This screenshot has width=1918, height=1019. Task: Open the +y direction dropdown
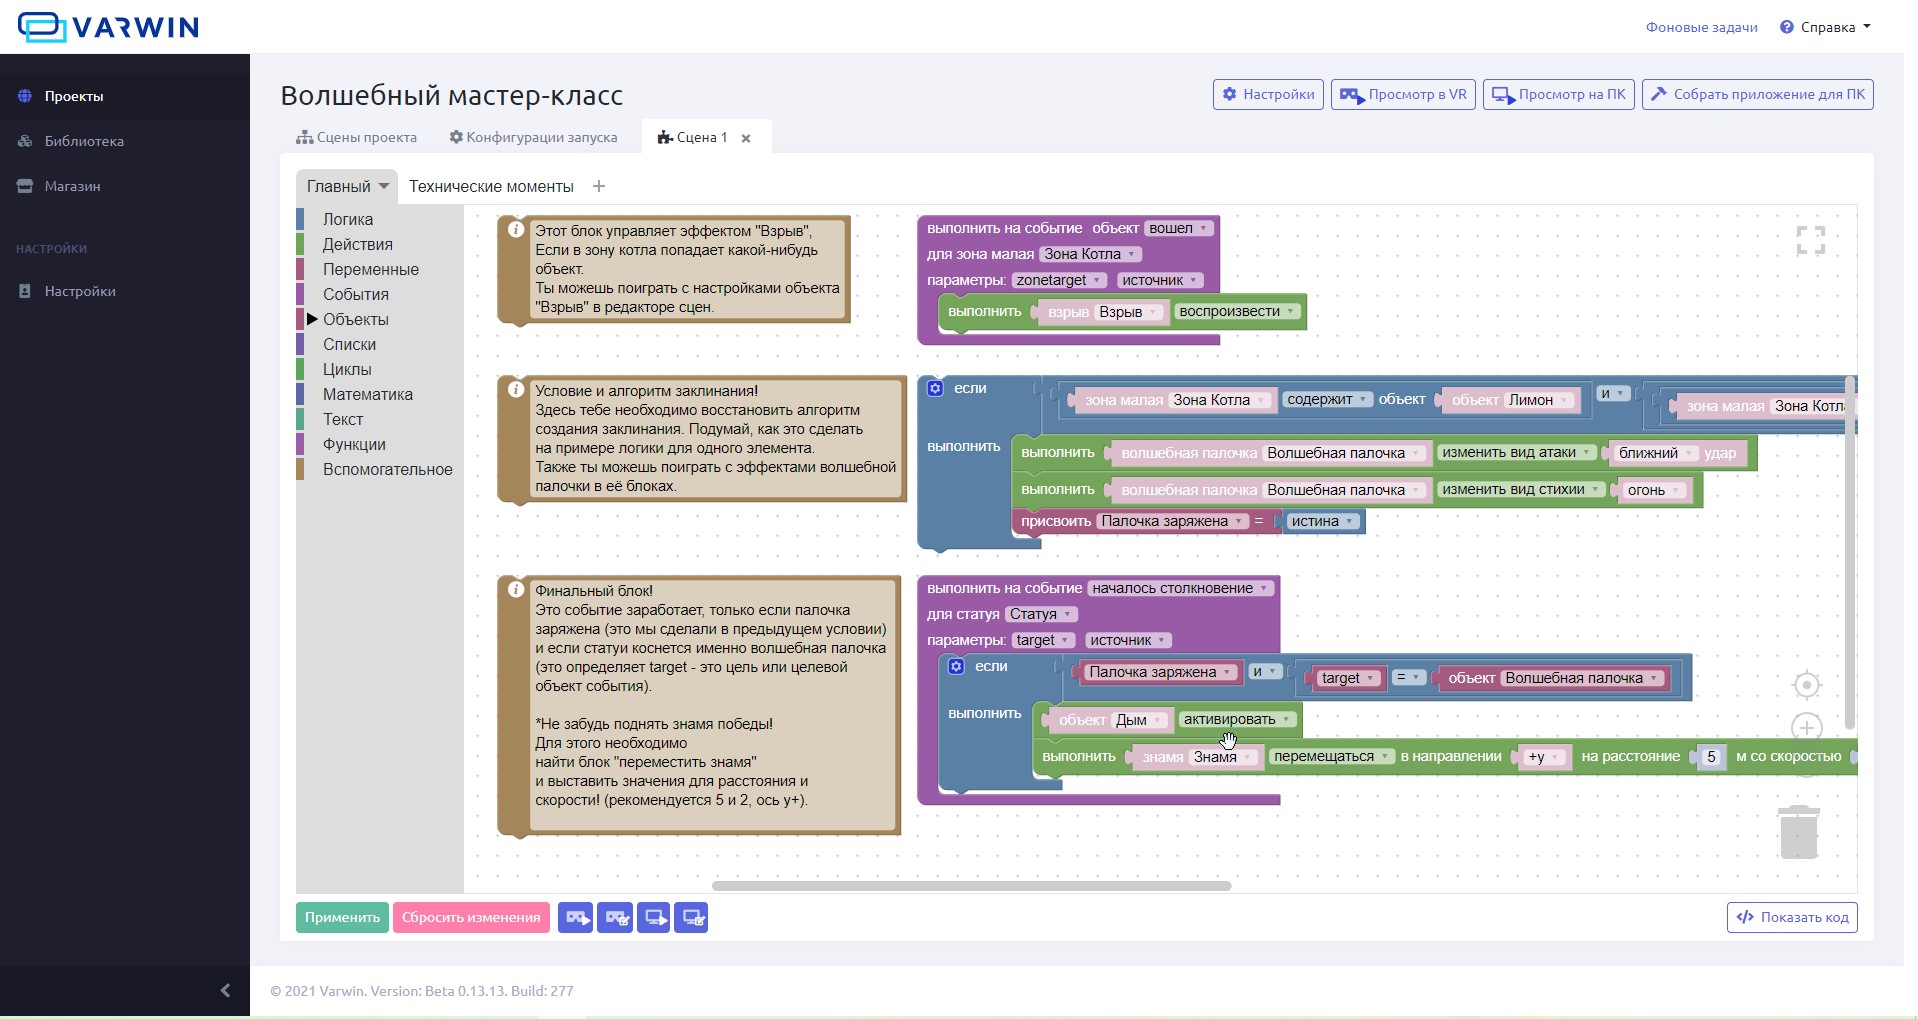[1544, 757]
